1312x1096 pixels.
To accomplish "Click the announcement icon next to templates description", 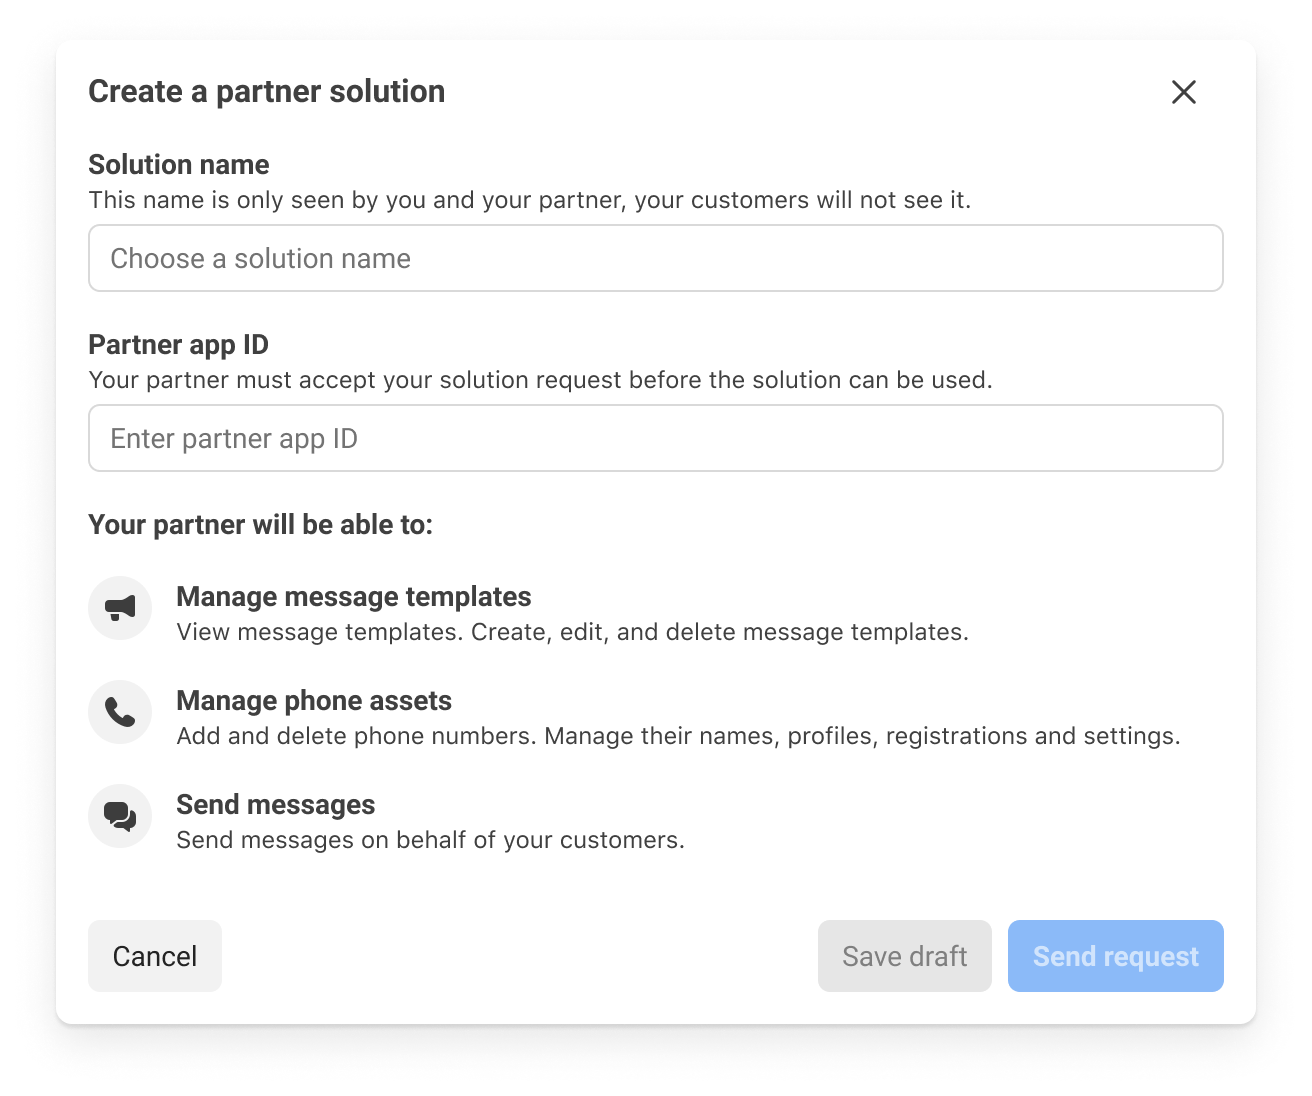I will [x=119, y=607].
